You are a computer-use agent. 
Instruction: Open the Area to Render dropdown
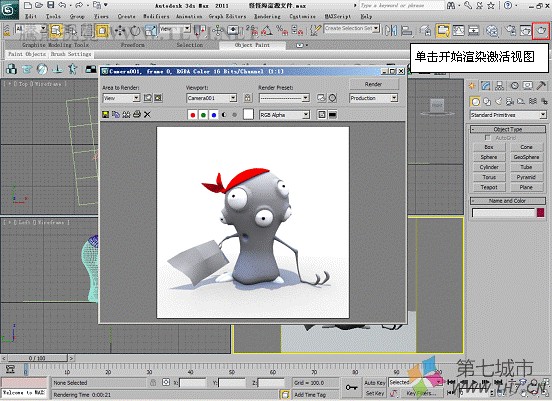point(121,98)
